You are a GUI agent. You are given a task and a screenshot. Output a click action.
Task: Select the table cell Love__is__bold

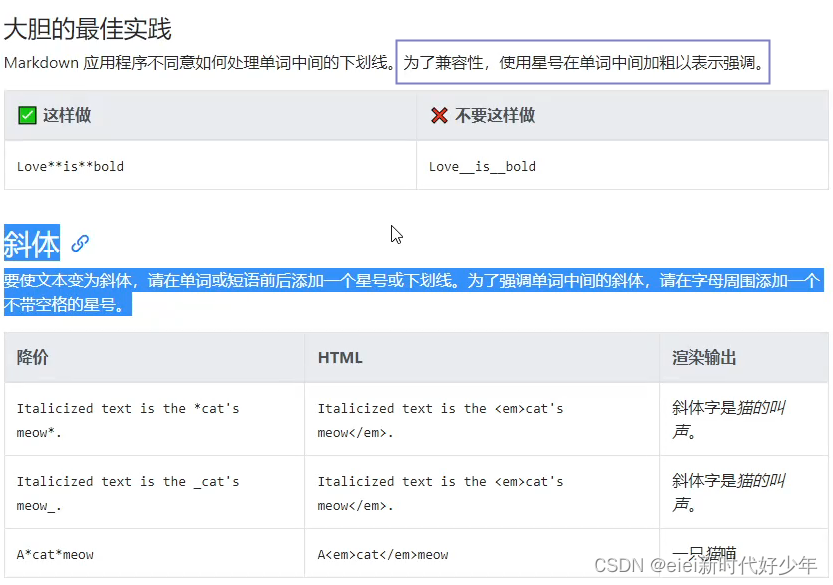click(x=480, y=166)
